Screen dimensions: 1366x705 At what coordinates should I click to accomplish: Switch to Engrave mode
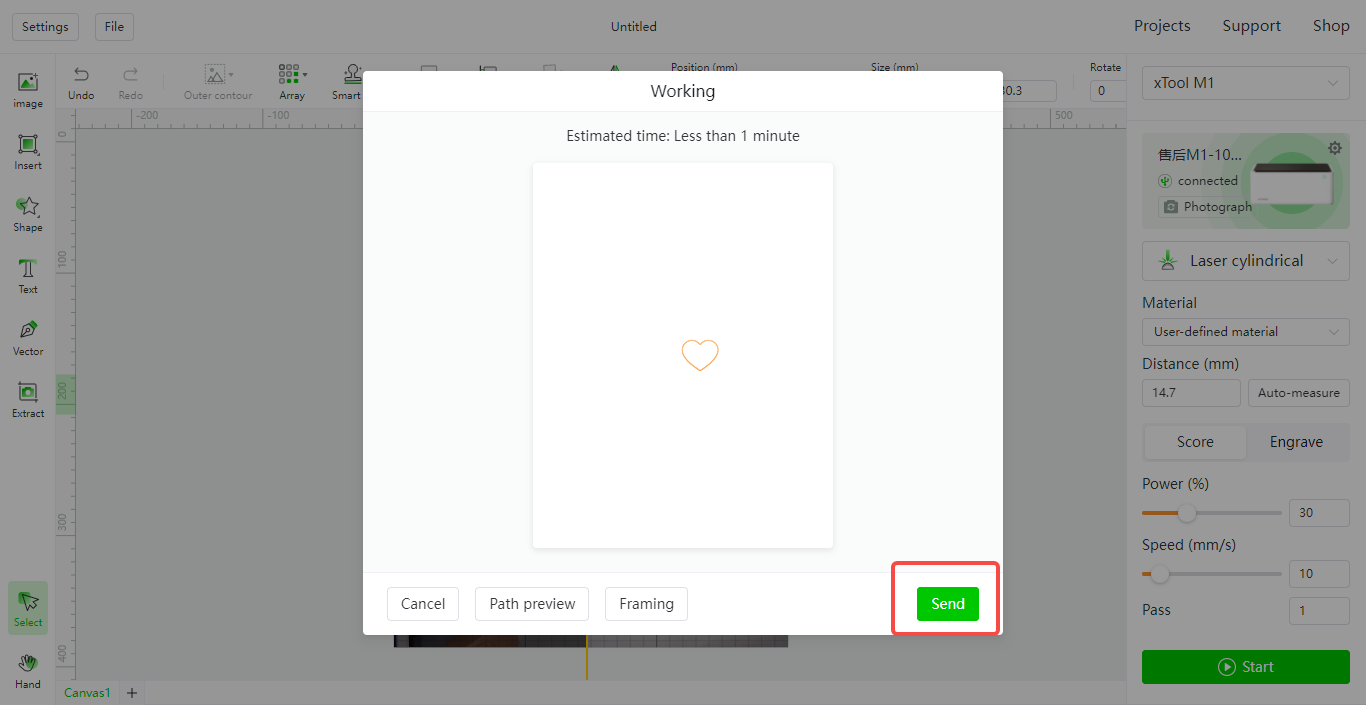point(1296,442)
